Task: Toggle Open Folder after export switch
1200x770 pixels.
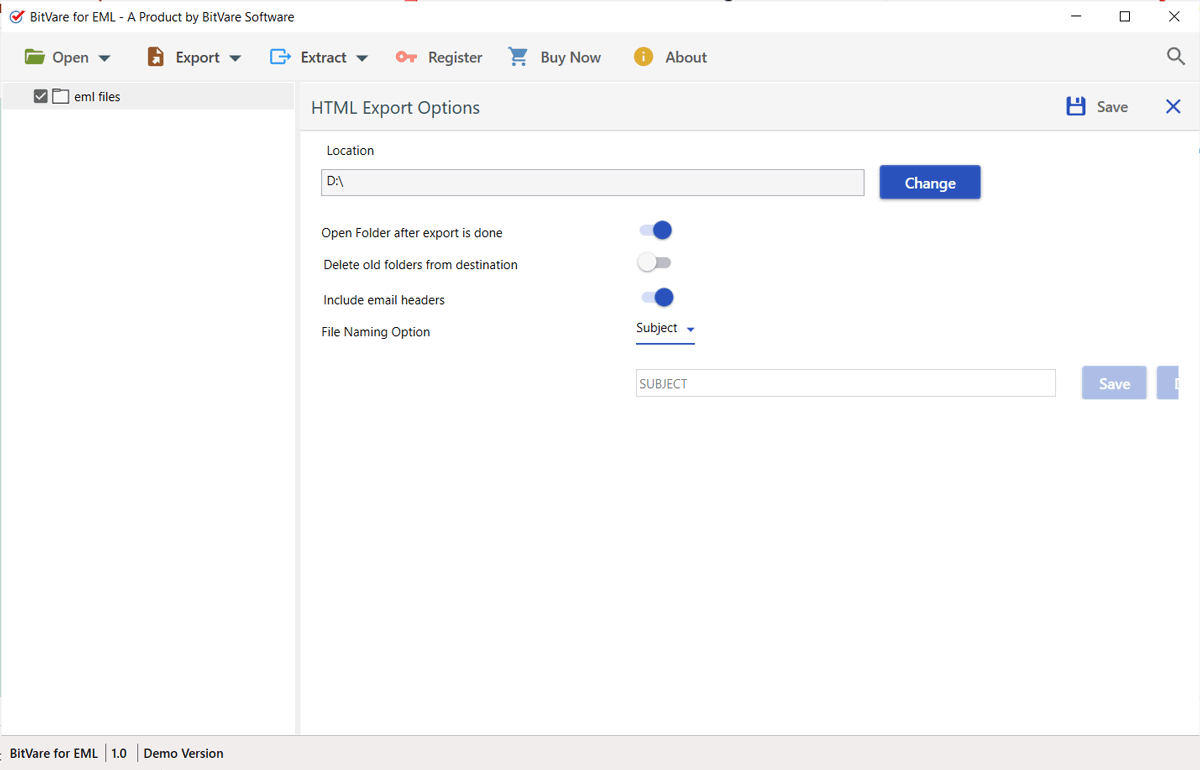Action: click(x=656, y=231)
